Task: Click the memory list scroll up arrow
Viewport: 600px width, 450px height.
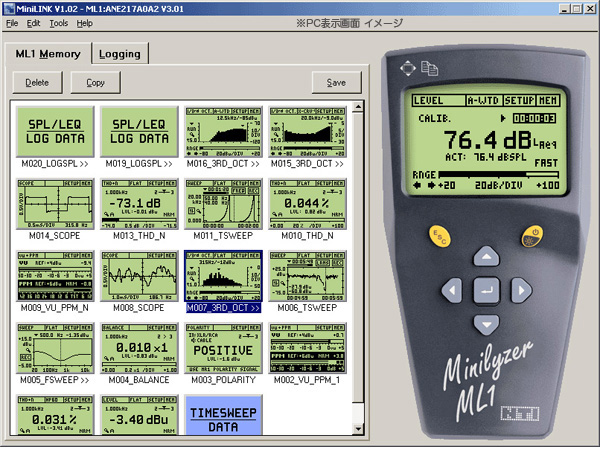Action: pyautogui.click(x=358, y=107)
